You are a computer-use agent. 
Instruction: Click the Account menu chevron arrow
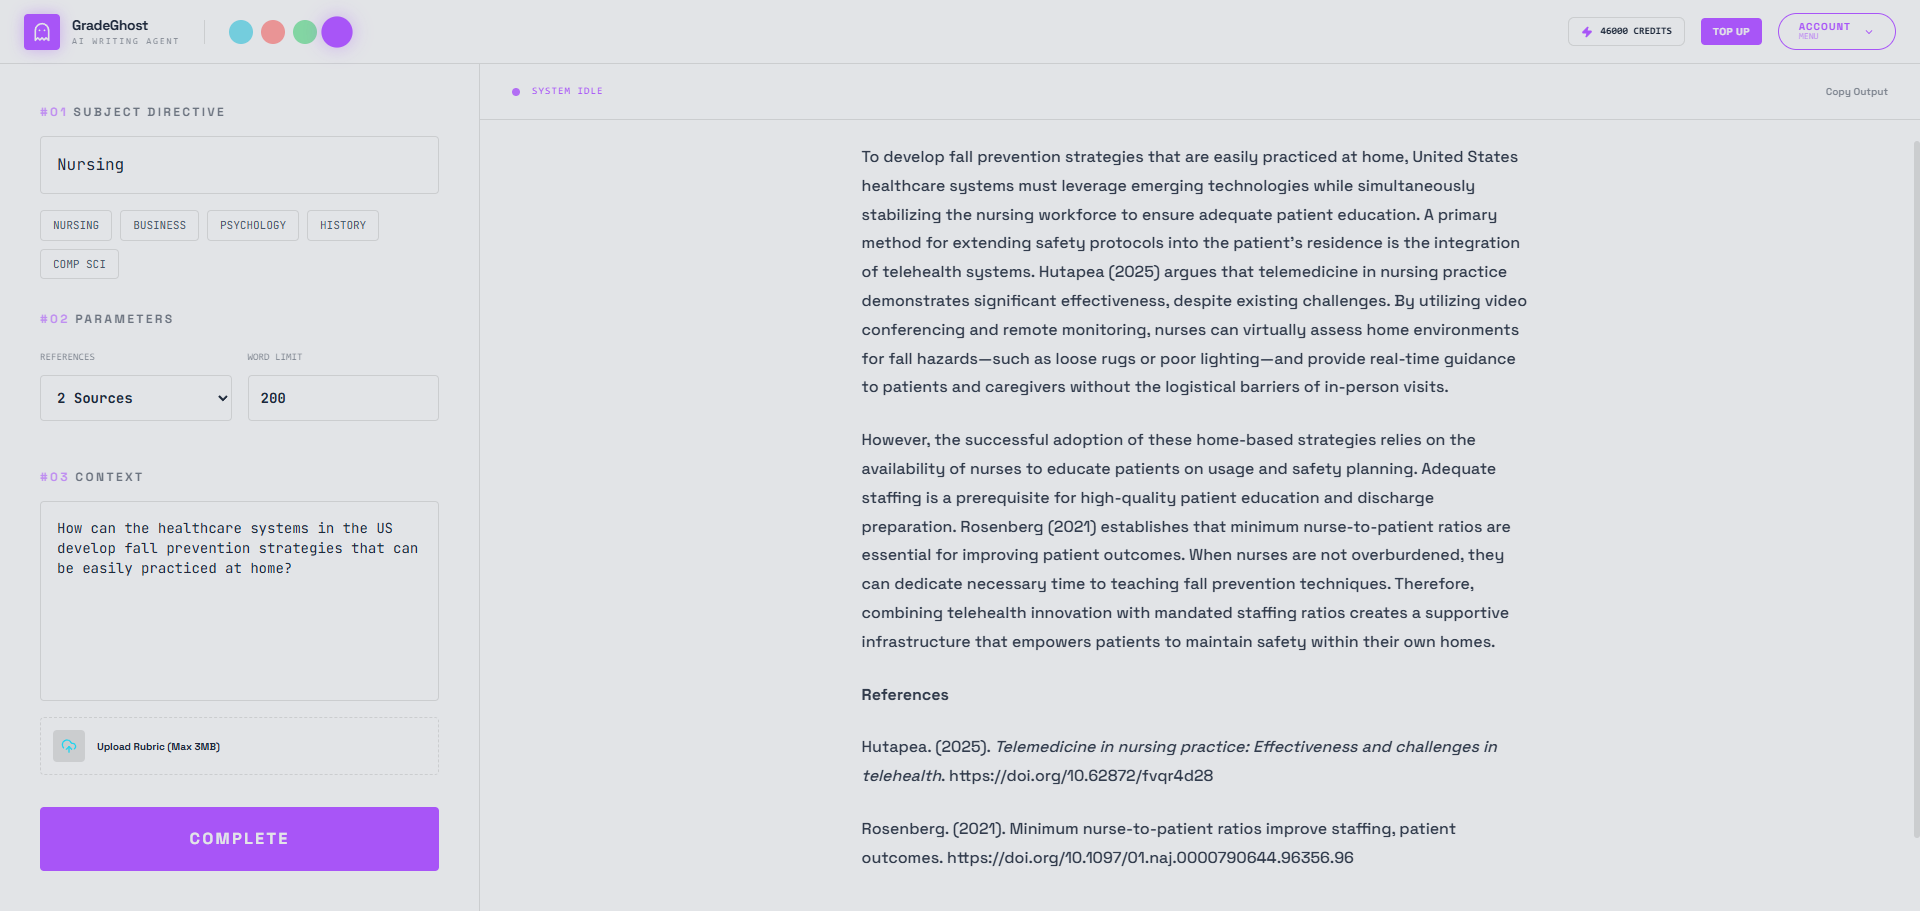pos(1869,32)
